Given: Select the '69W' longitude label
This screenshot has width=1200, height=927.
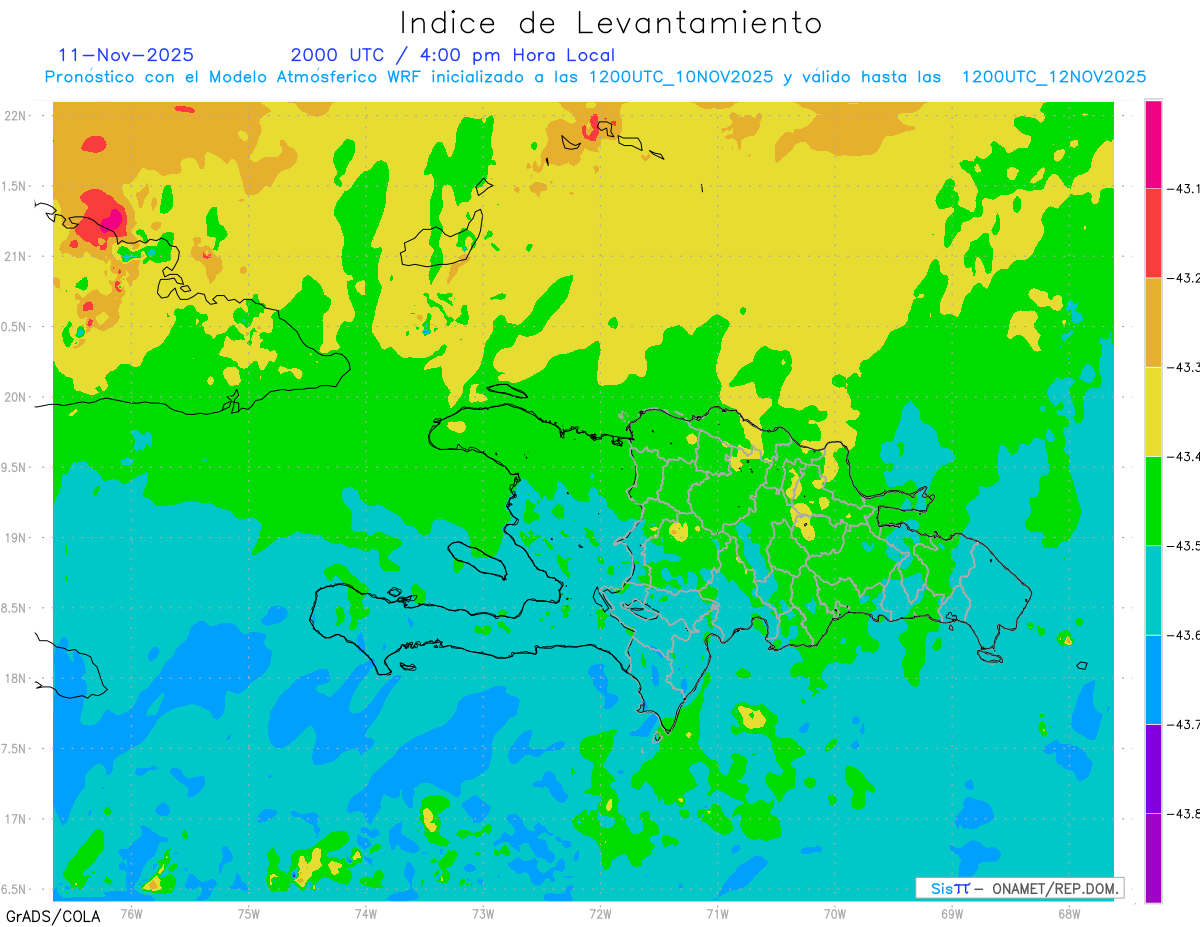Looking at the screenshot, I should click(951, 913).
